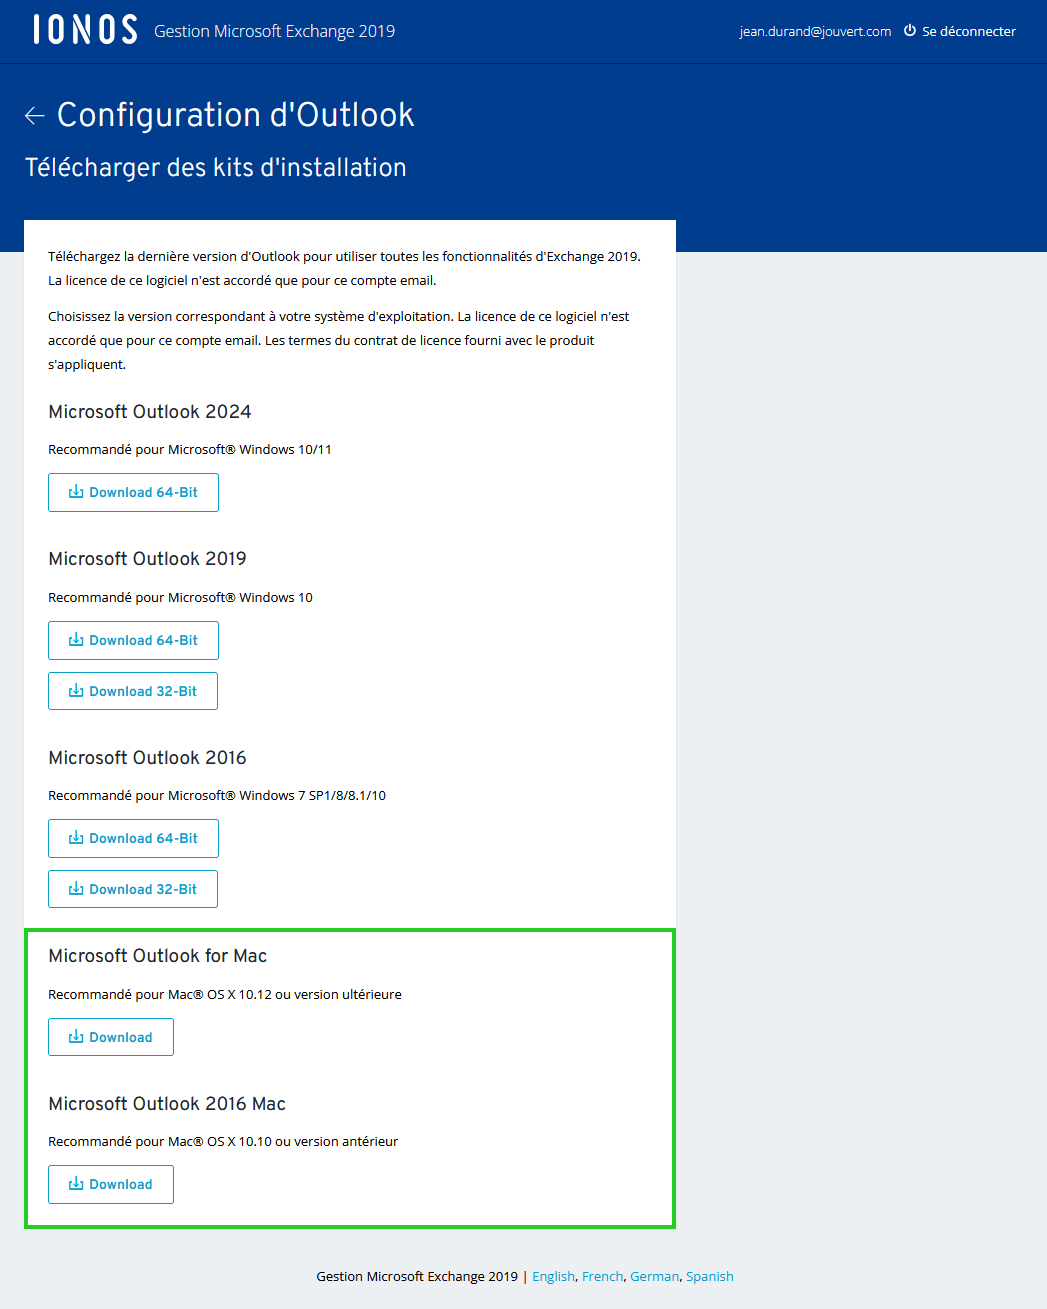Click the Microsoft Outlook 2024 heading

pos(150,412)
